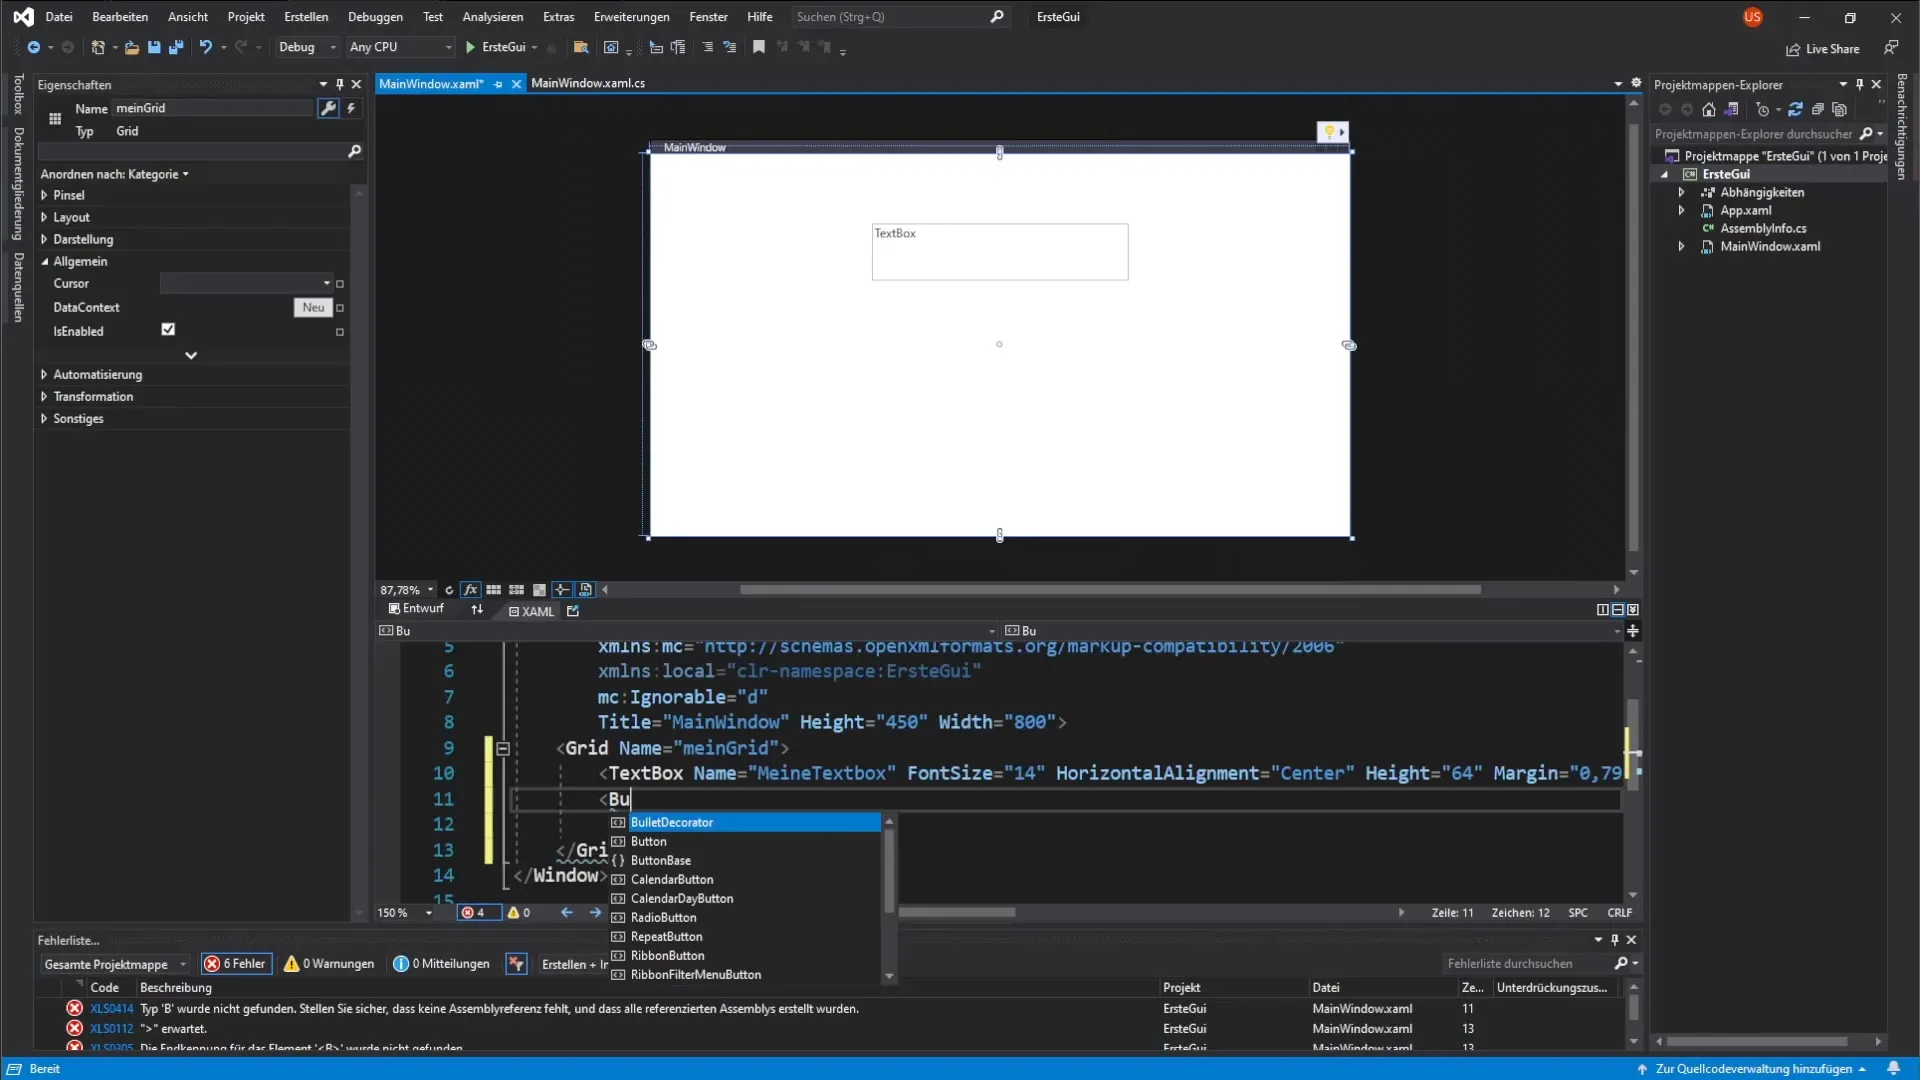Click error code XLS0414 link

(111, 1009)
